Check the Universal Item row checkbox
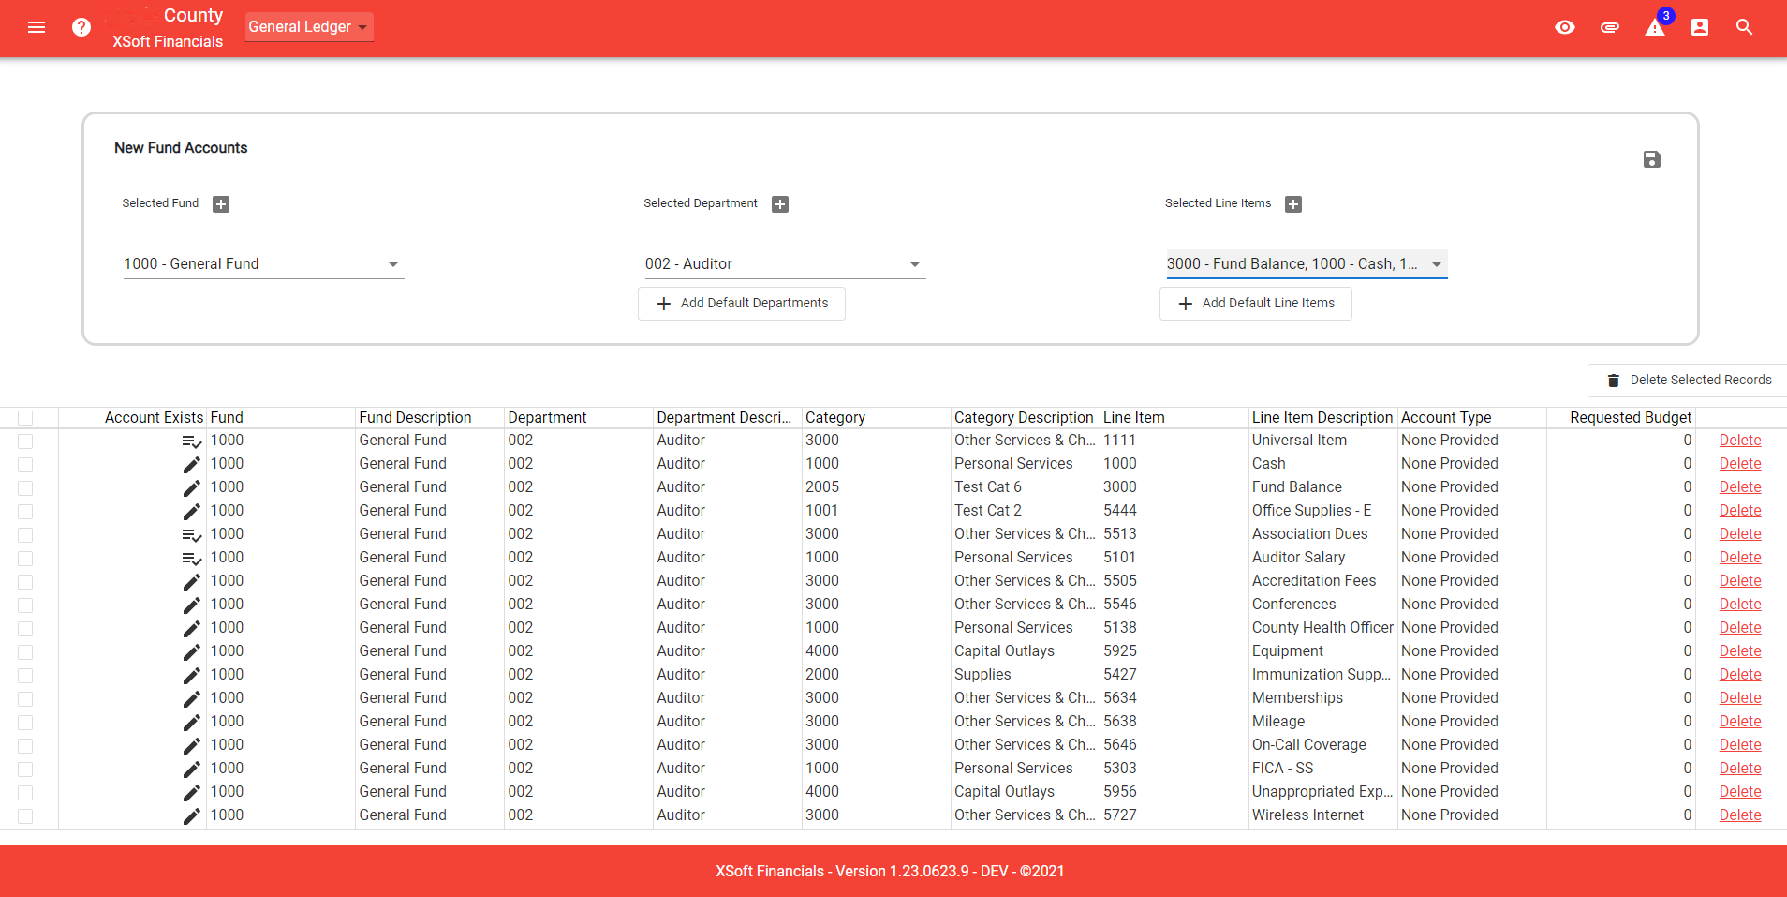The image size is (1787, 897). click(x=26, y=441)
